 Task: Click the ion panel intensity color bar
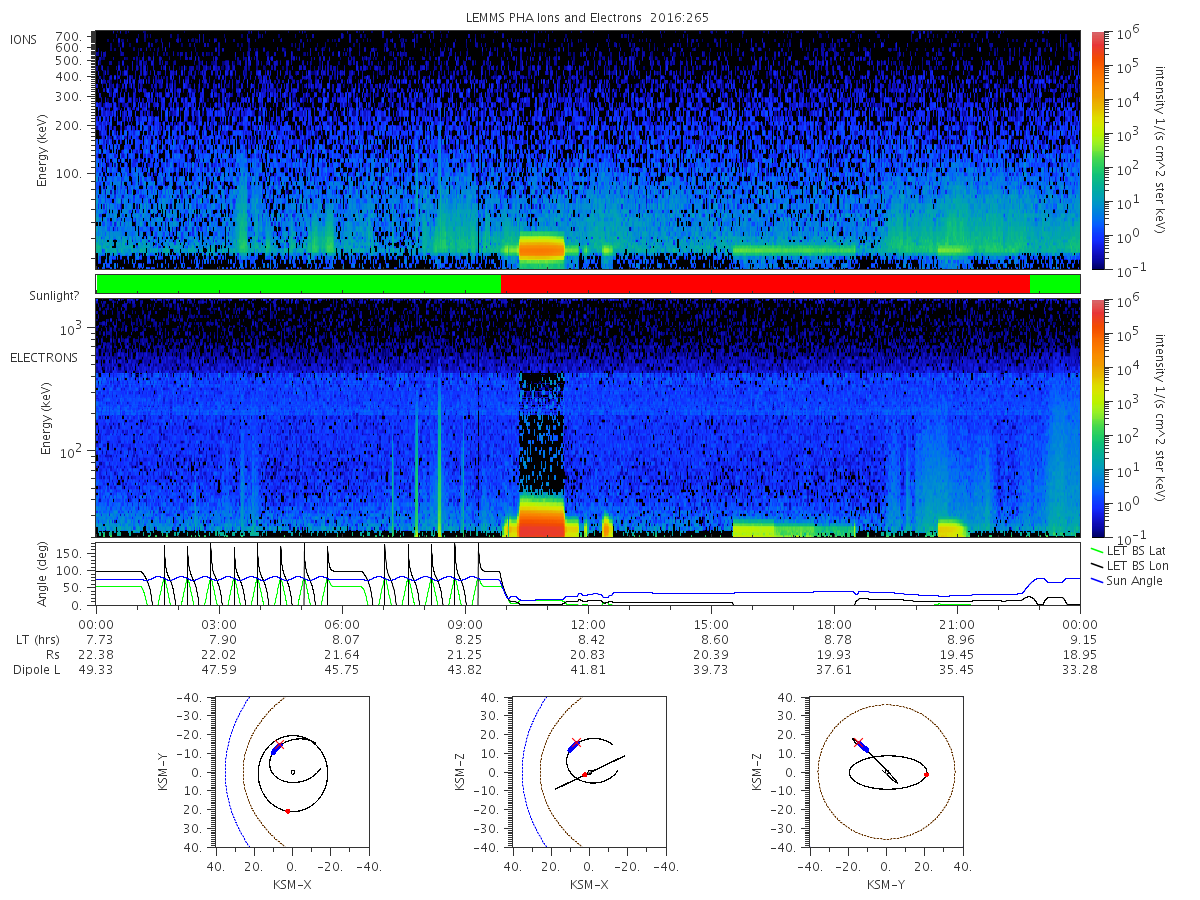pos(1097,150)
